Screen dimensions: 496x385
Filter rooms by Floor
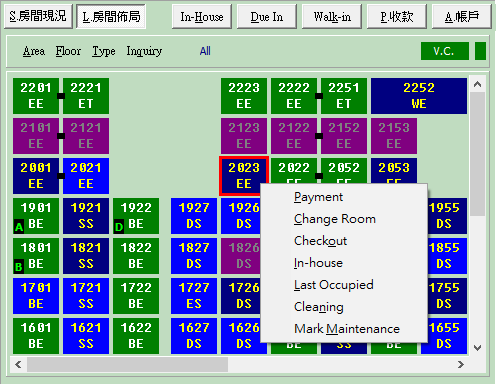point(68,51)
